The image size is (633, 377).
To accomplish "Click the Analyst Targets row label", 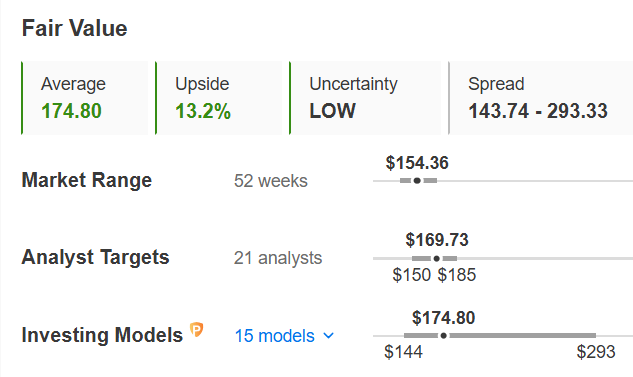I will point(95,257).
